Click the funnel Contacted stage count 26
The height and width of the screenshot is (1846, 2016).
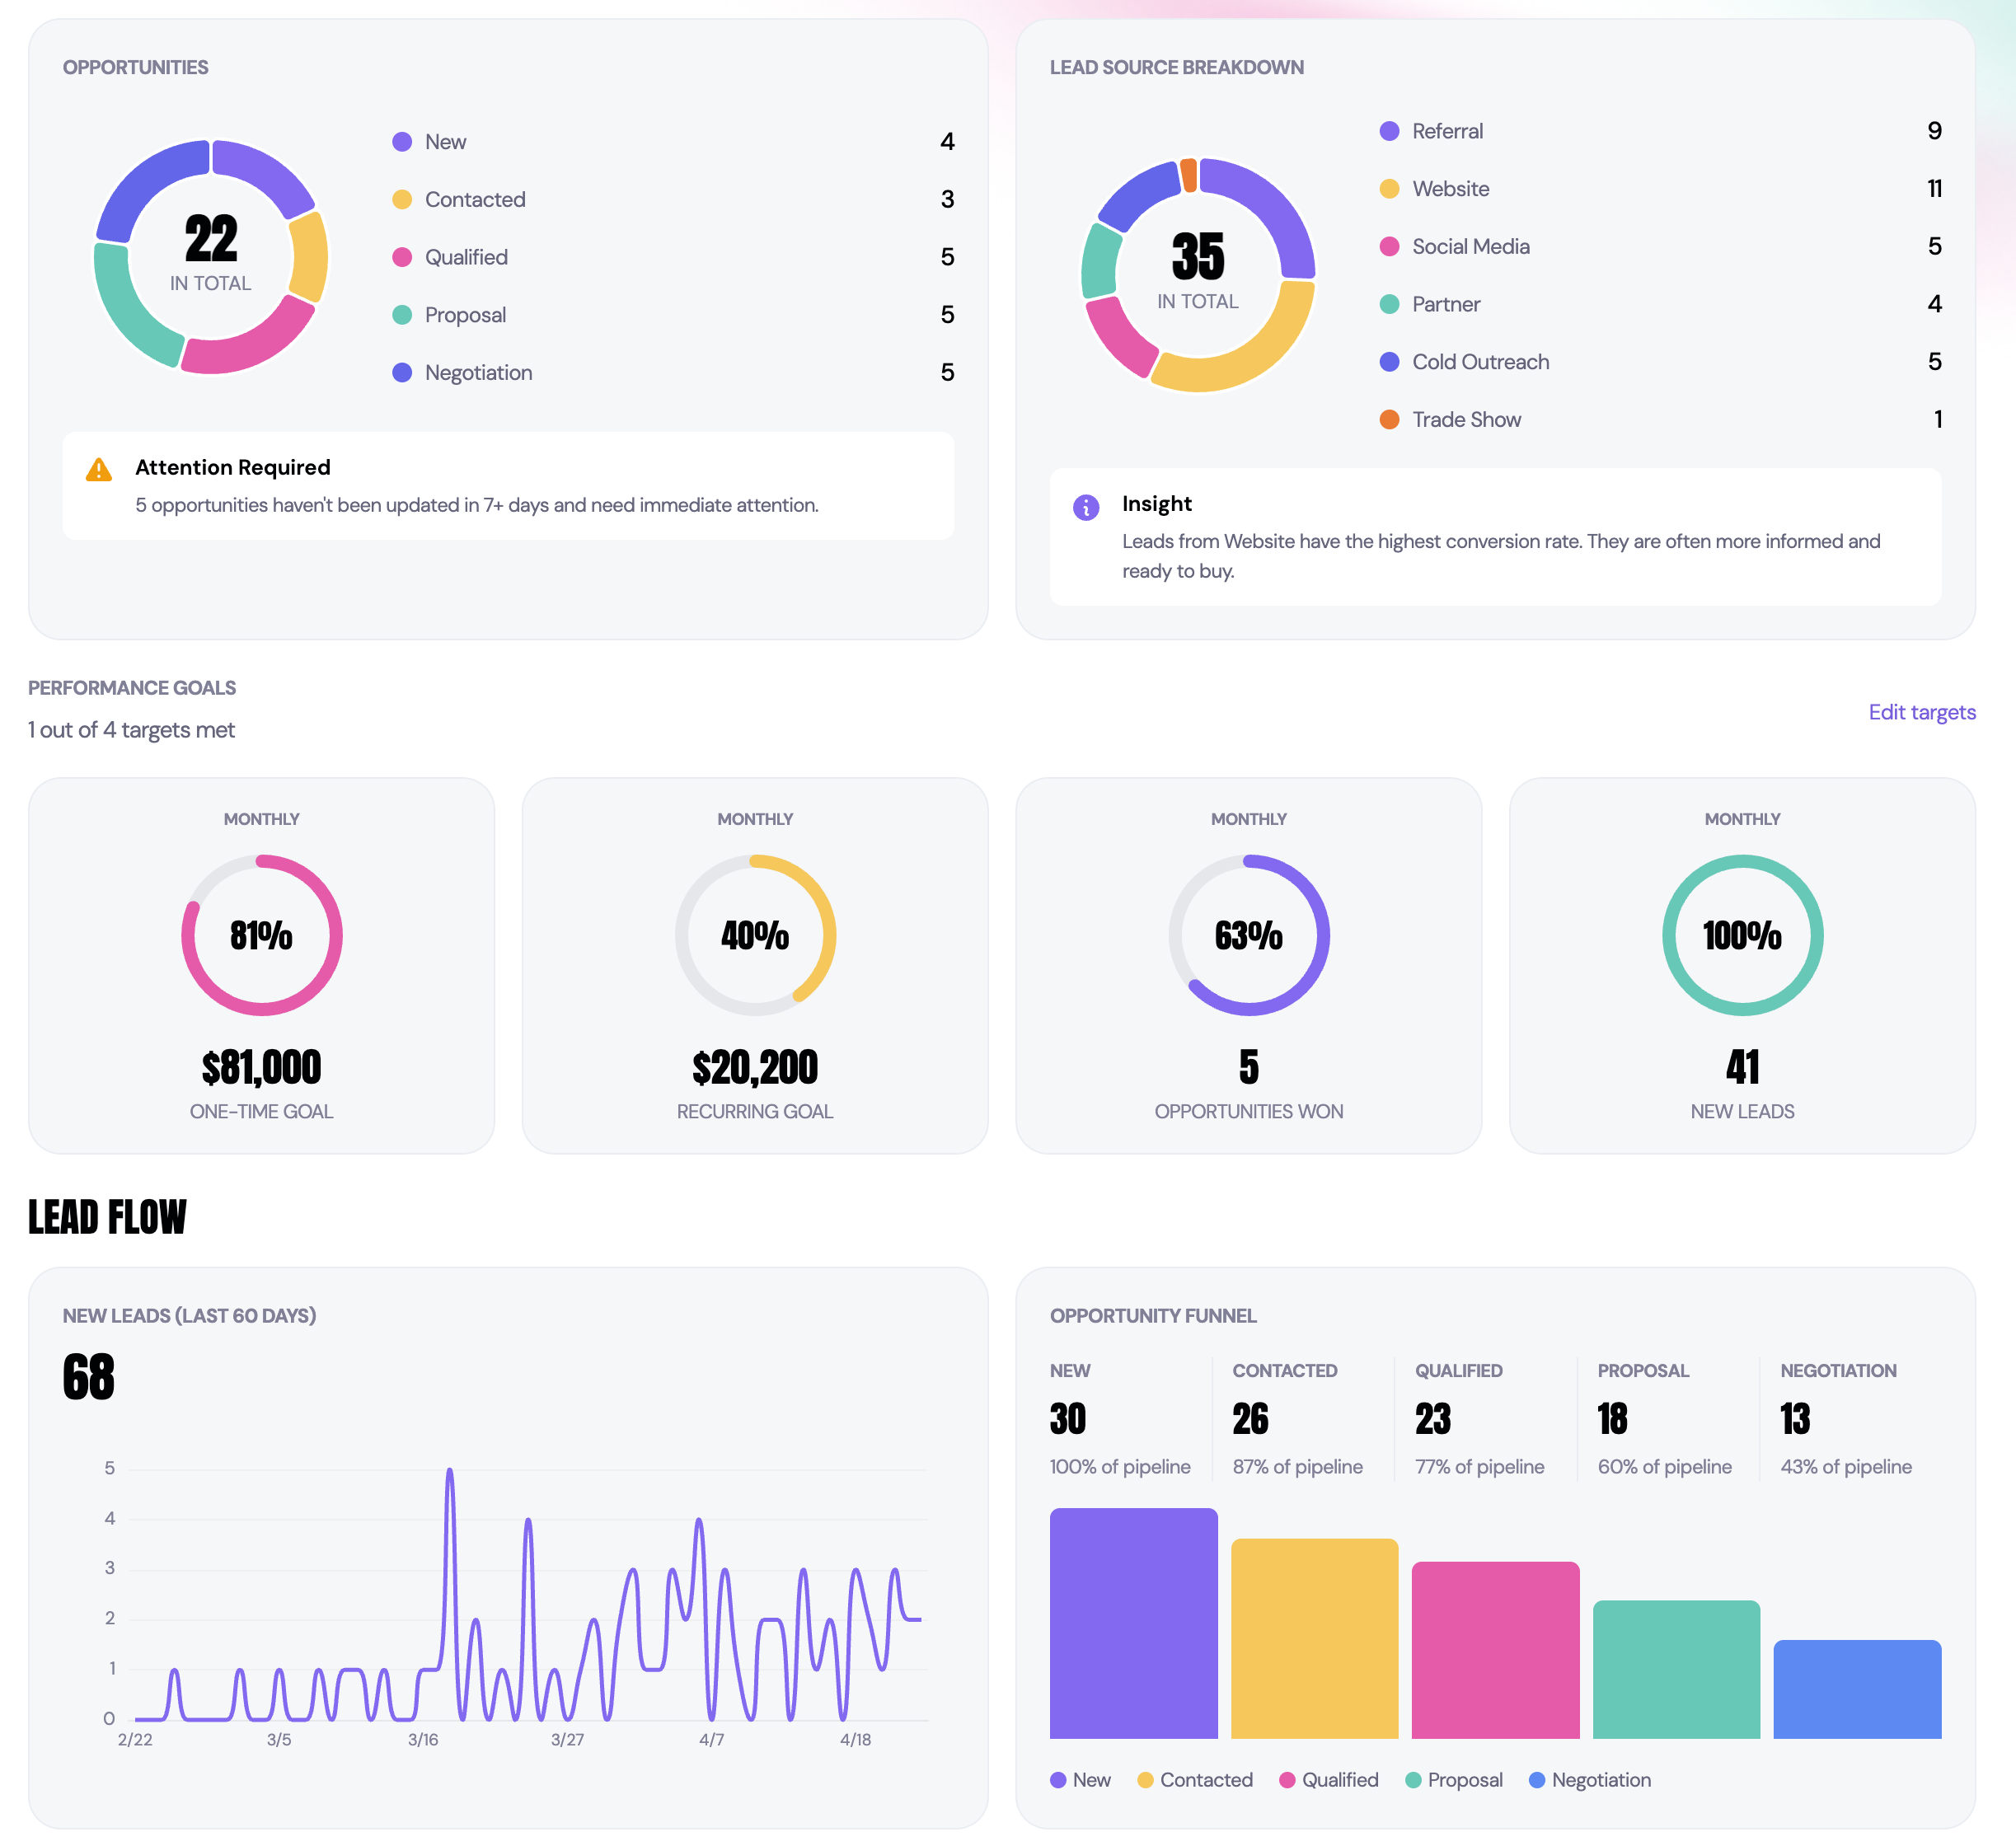(x=1250, y=1418)
